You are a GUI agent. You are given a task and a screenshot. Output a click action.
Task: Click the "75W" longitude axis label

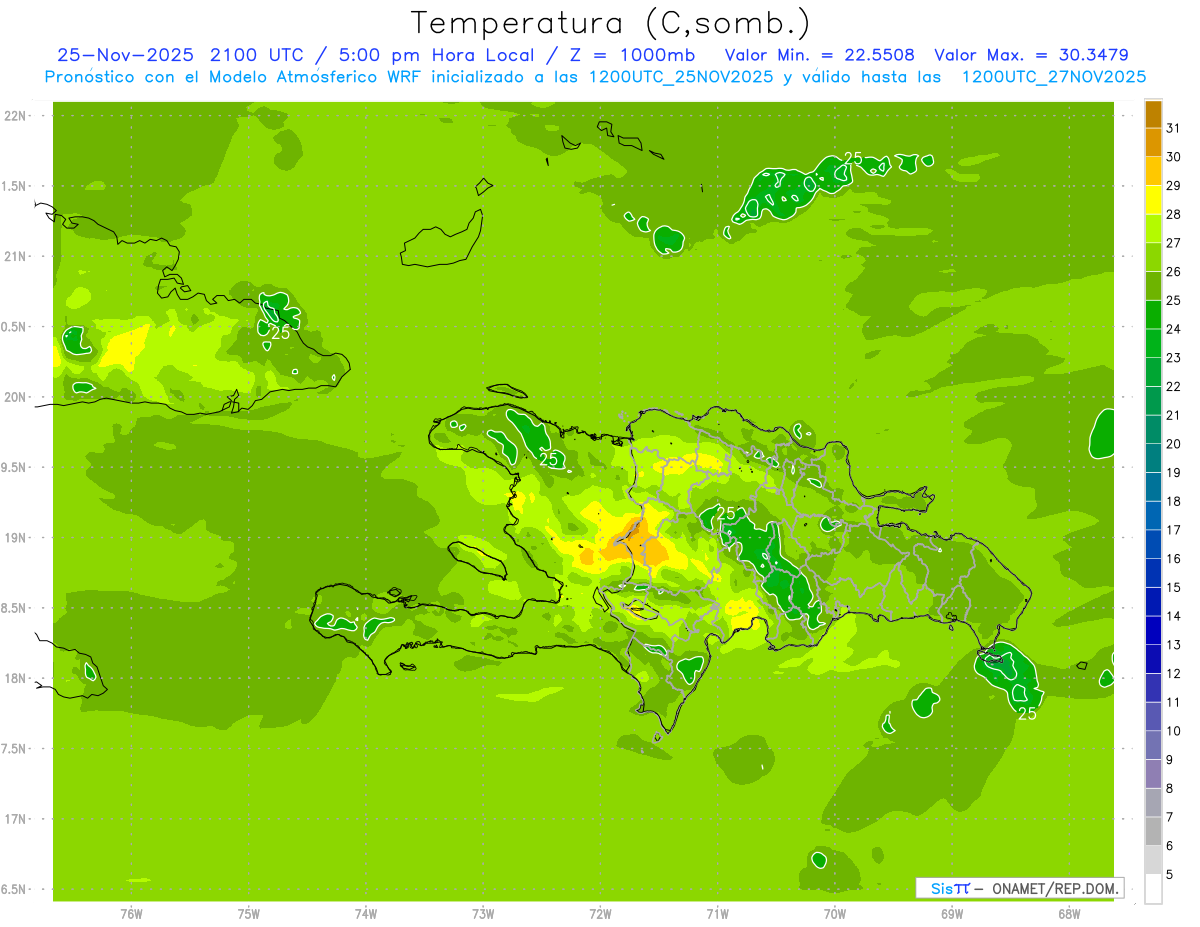point(249,914)
